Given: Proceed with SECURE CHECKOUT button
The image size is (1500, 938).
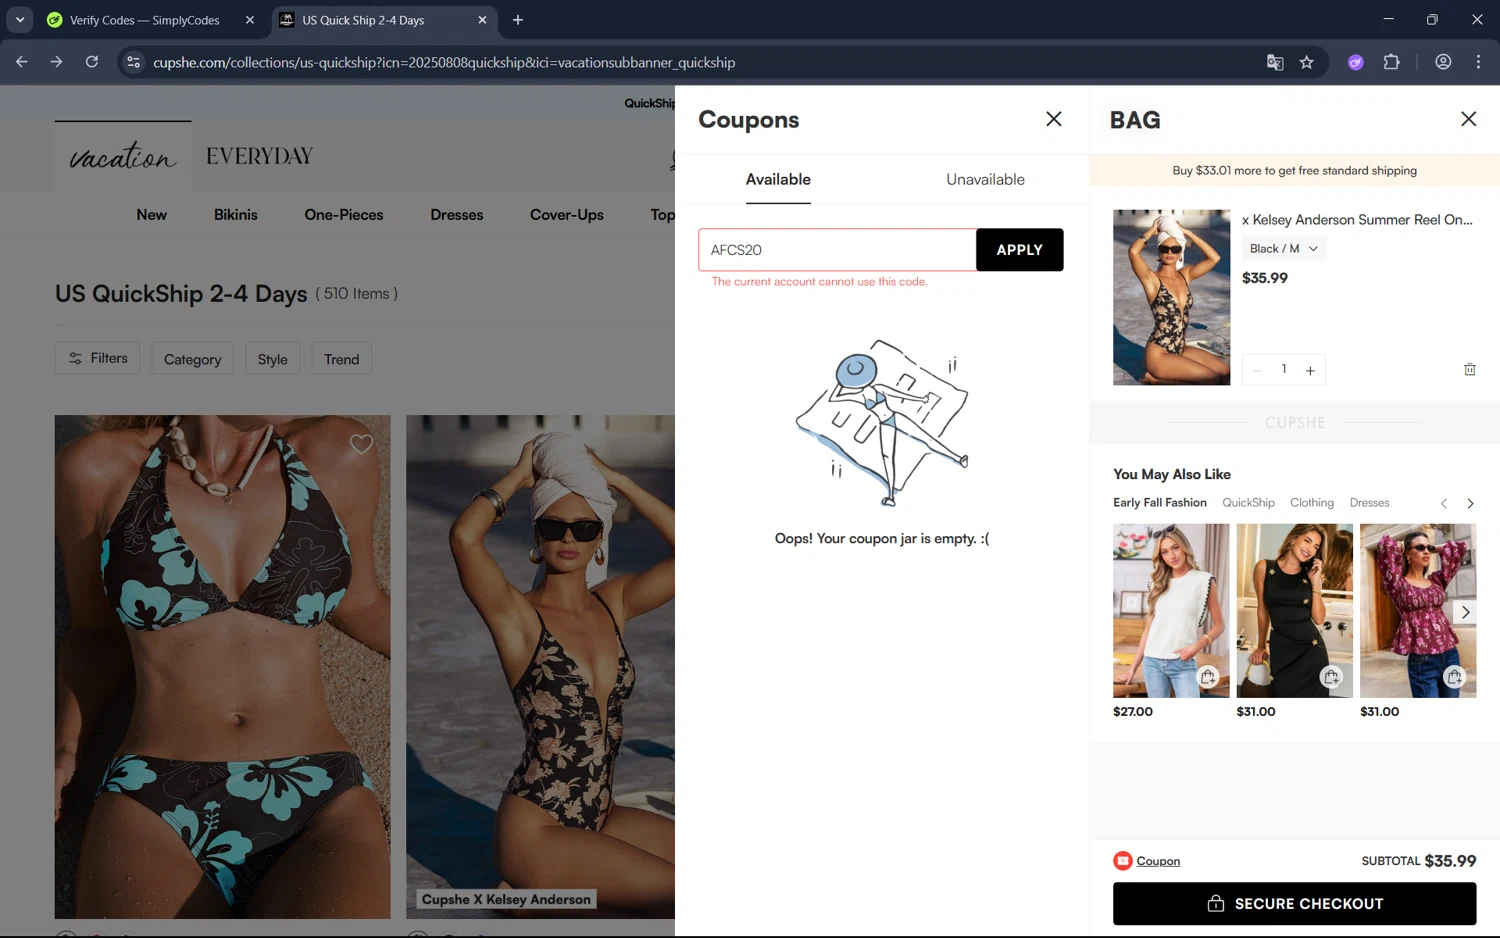Looking at the screenshot, I should 1294,904.
